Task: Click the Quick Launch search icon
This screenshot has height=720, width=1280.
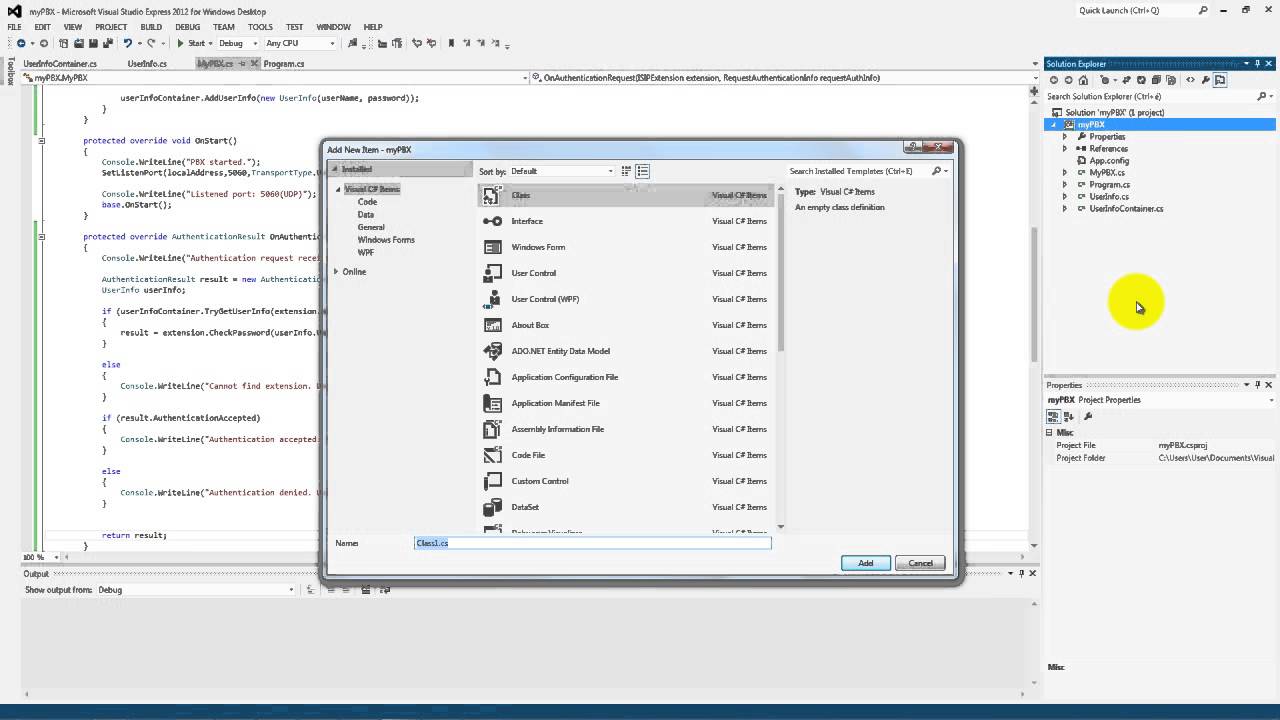Action: [1204, 10]
